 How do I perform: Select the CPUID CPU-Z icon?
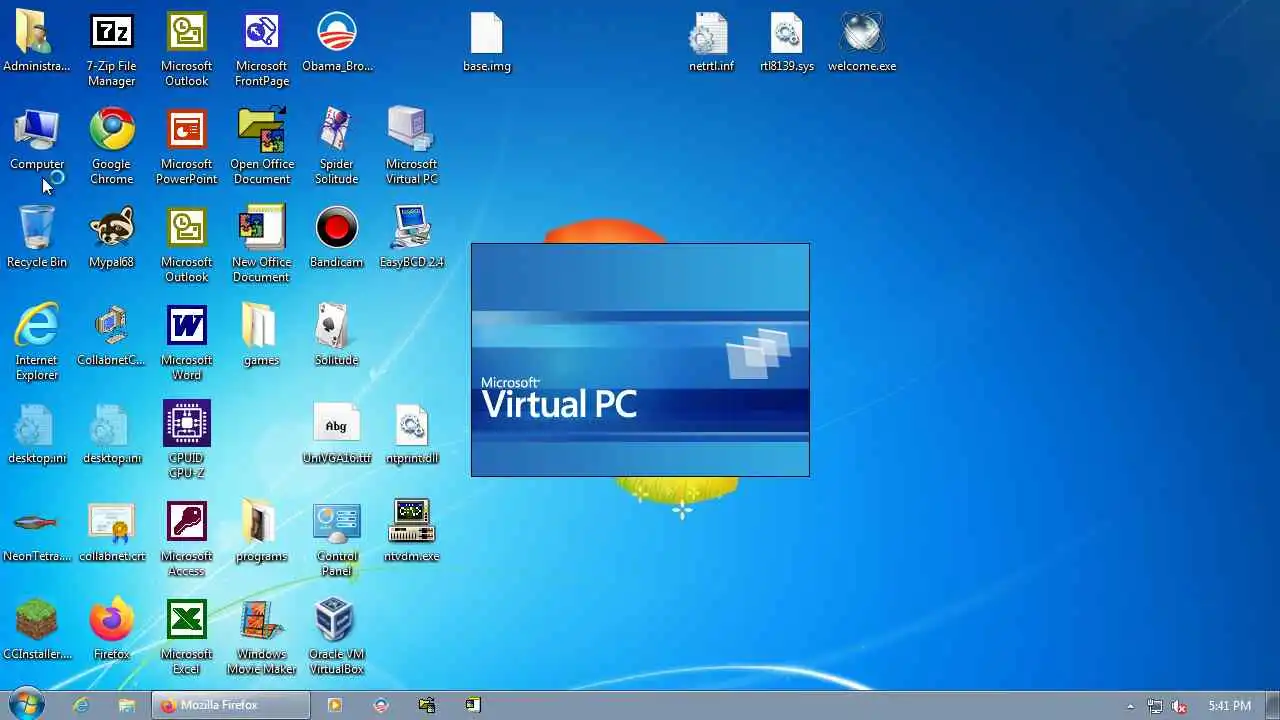187,441
